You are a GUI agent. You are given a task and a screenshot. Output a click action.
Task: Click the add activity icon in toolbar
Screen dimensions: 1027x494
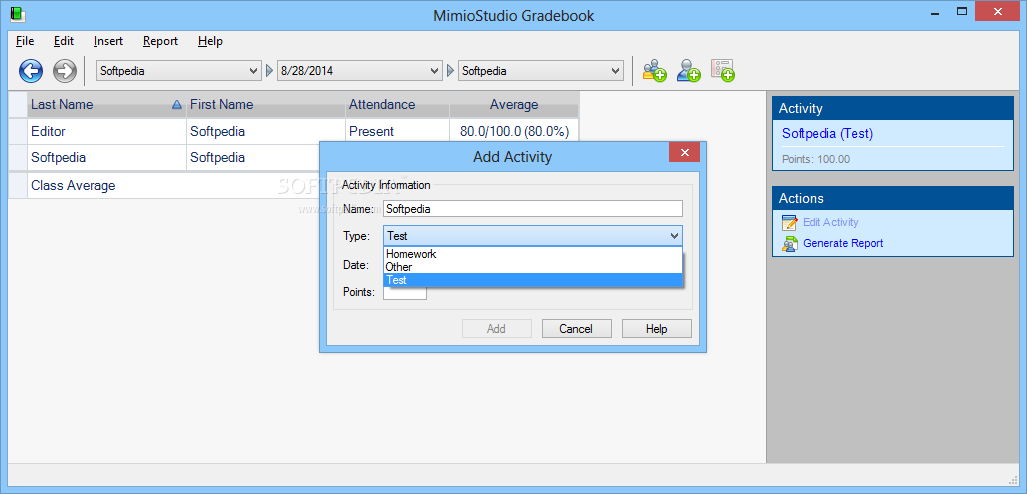pyautogui.click(x=722, y=71)
